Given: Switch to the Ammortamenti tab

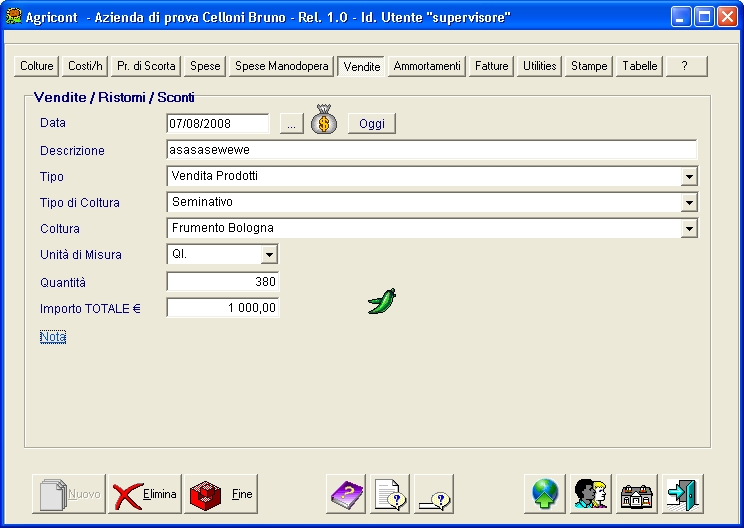Looking at the screenshot, I should (427, 66).
